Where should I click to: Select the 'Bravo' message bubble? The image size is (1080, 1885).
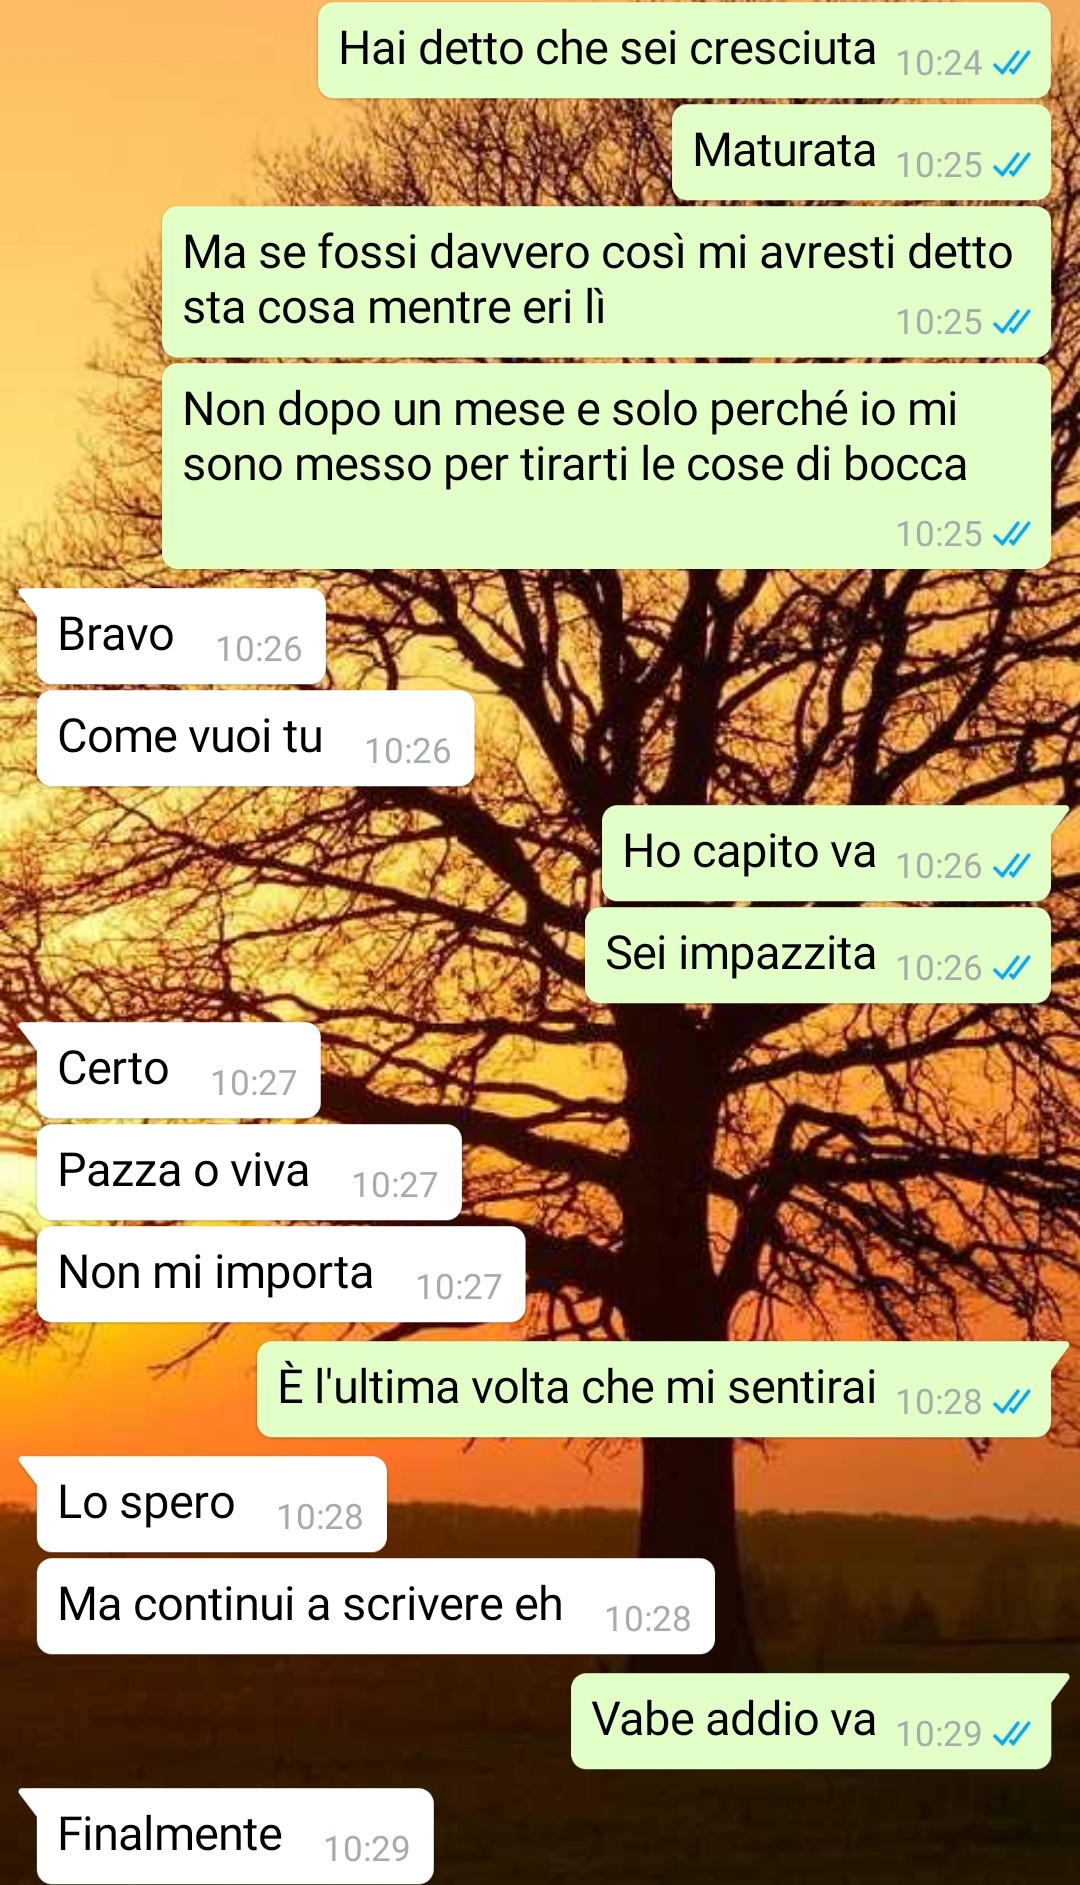point(180,636)
